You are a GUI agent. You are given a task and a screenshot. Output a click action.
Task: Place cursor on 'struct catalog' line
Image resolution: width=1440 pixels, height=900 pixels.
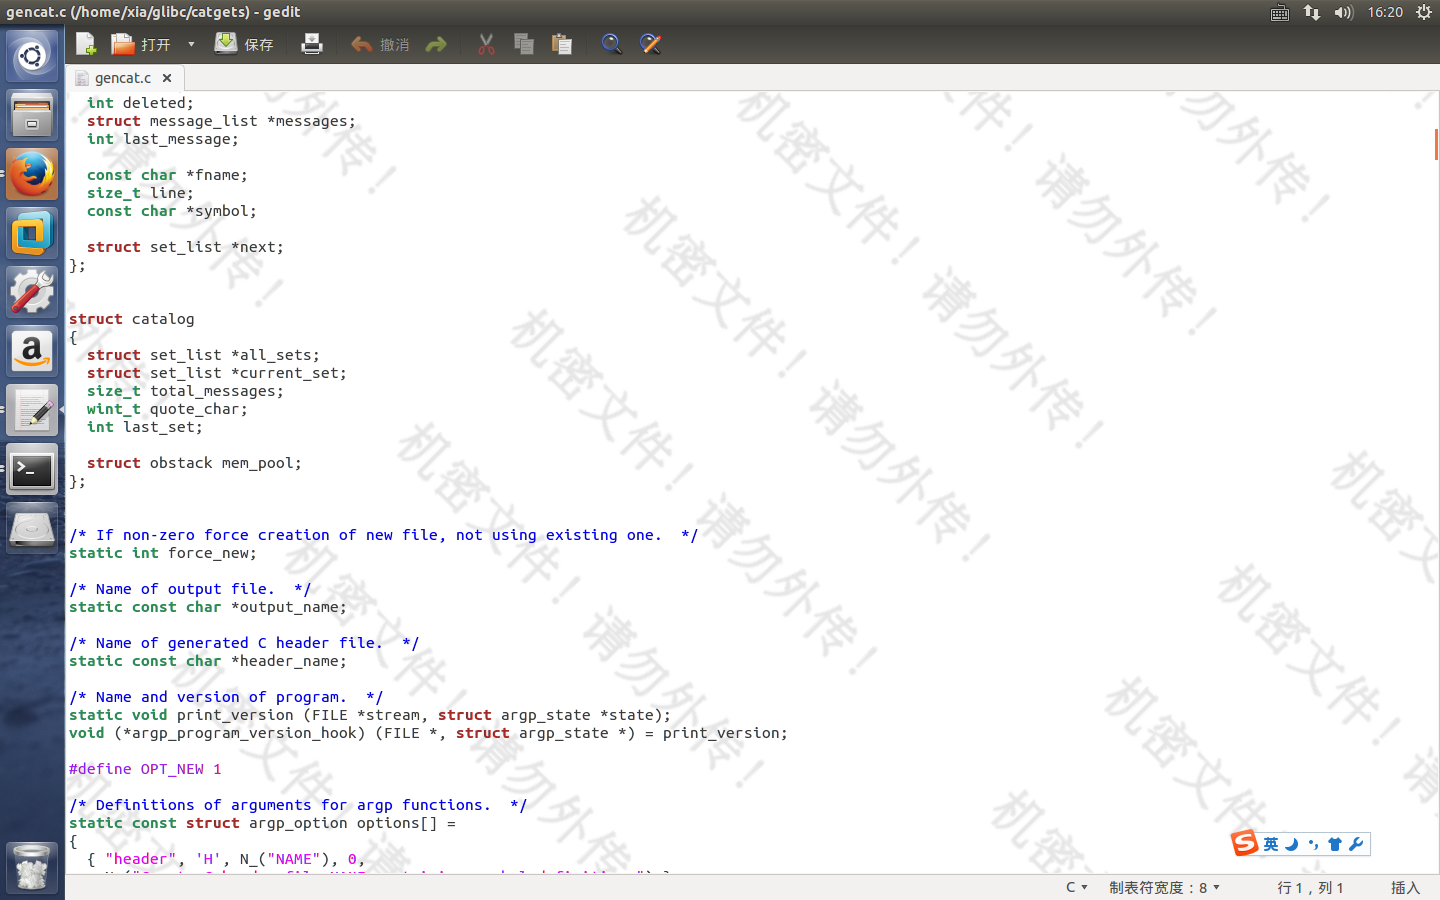(131, 319)
